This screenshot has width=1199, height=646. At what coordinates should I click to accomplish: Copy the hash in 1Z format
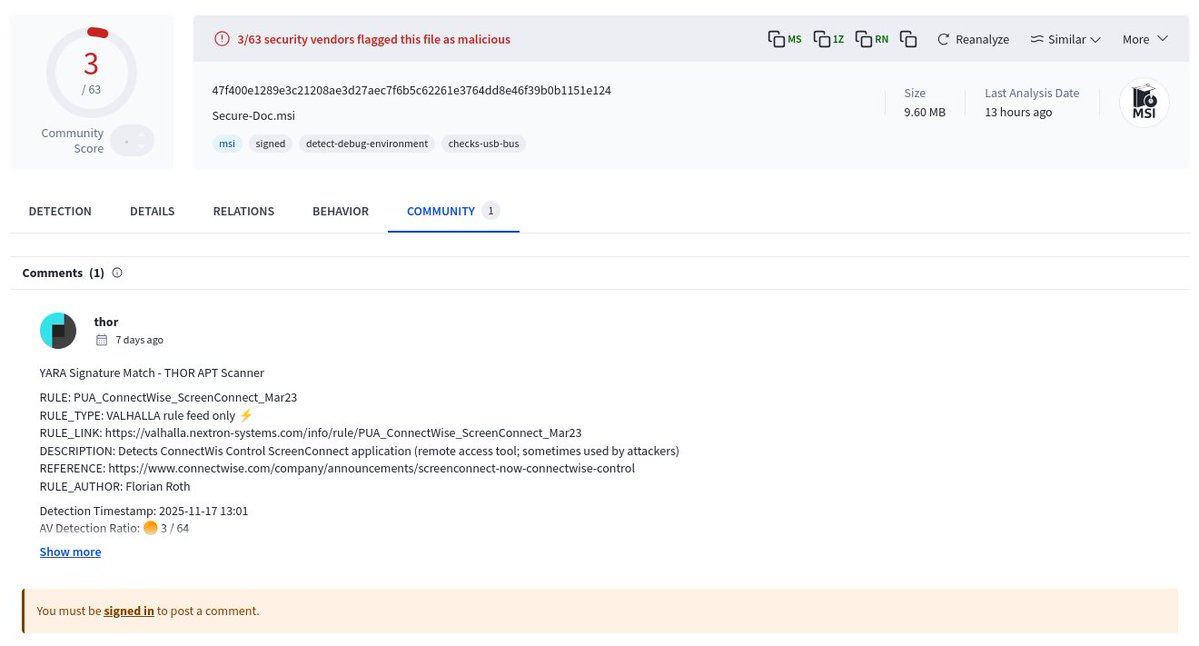point(826,37)
